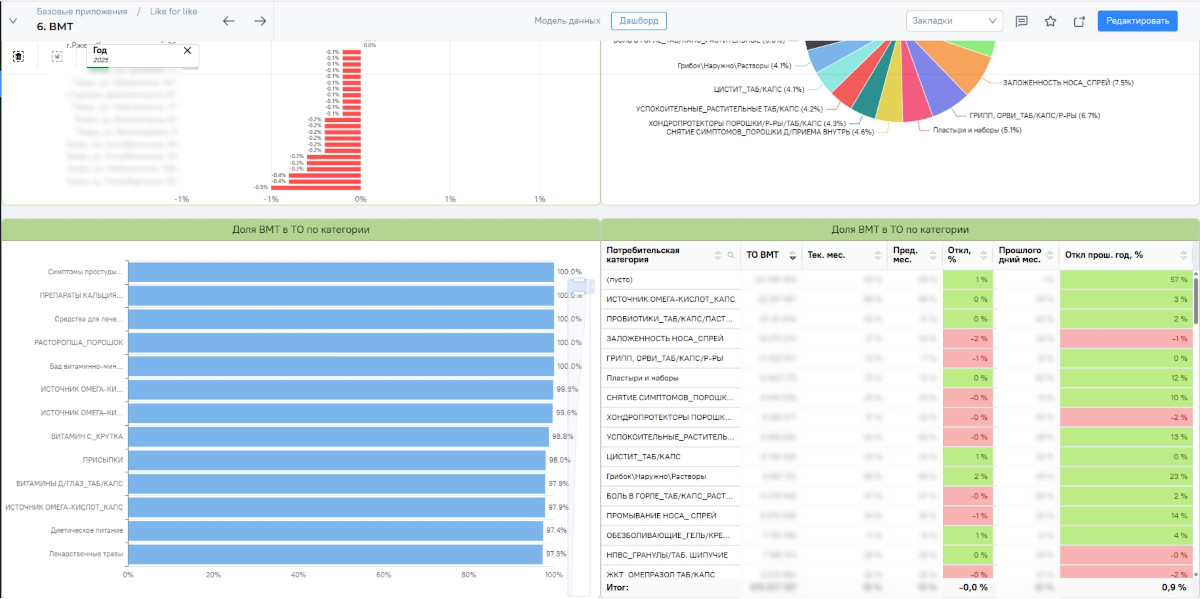The image size is (1200, 599).
Task: Click the bar chart vertical scroll slider
Action: point(576,288)
